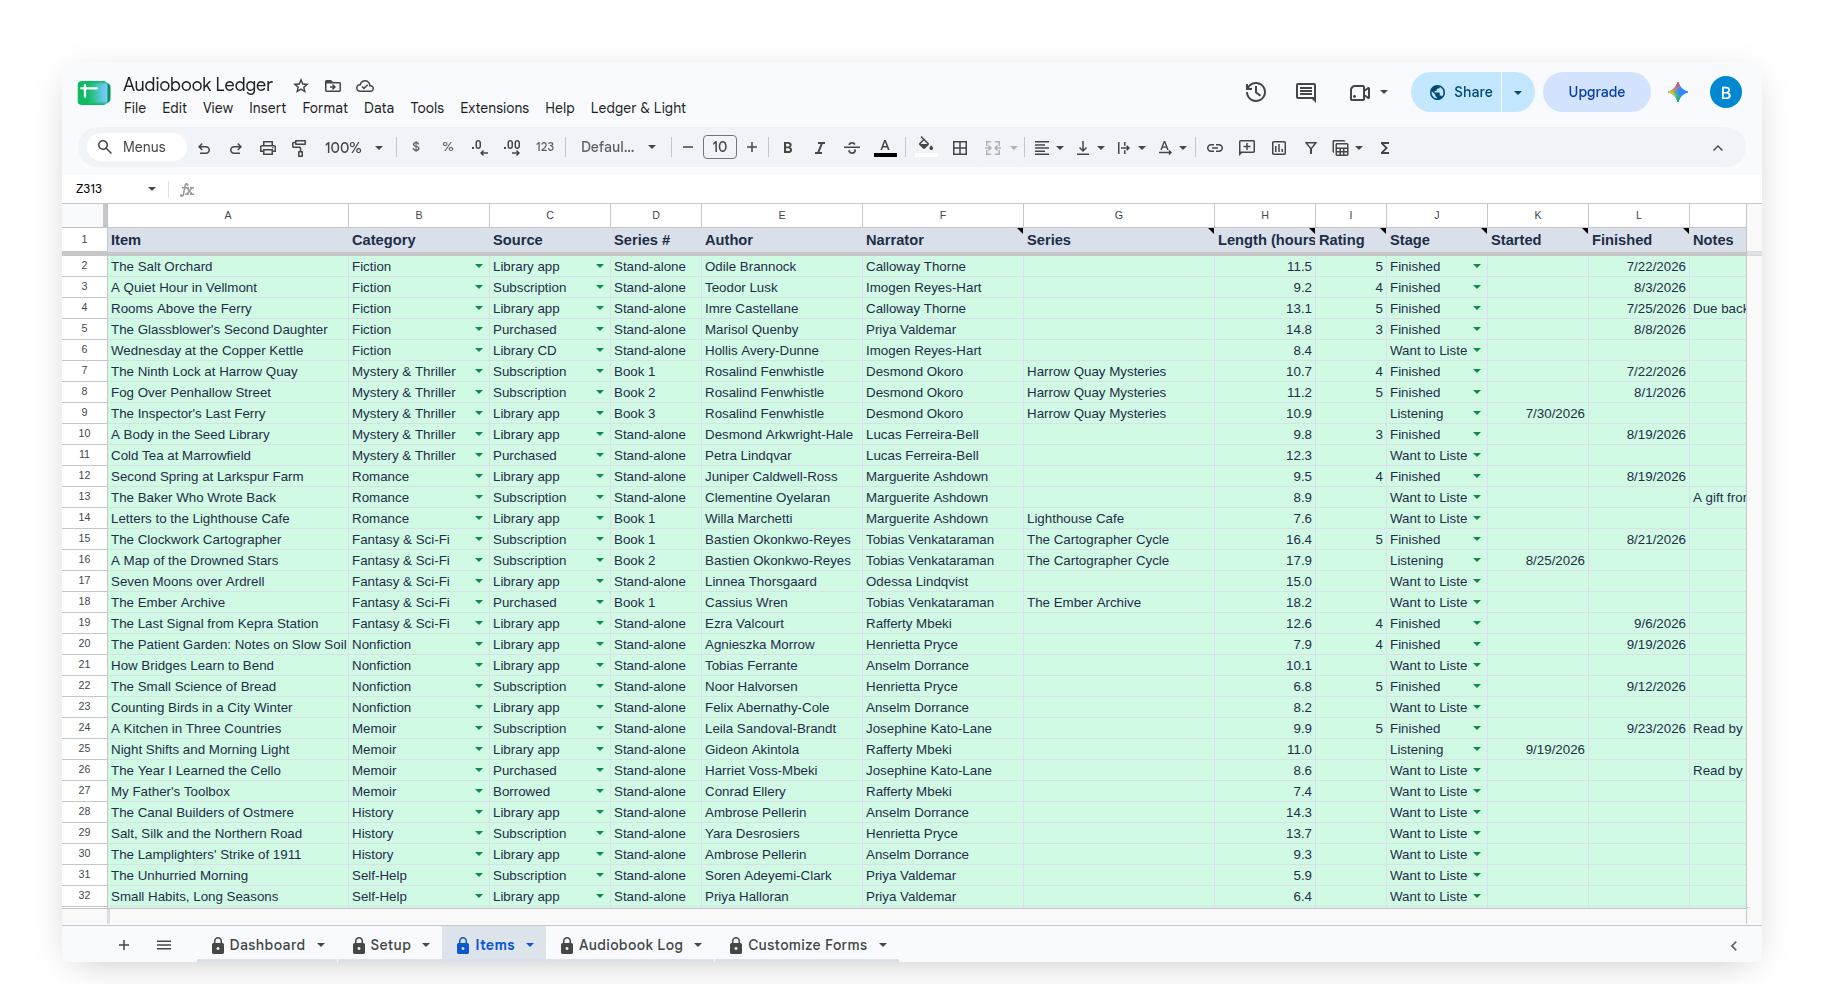Click the Redo icon

236,148
